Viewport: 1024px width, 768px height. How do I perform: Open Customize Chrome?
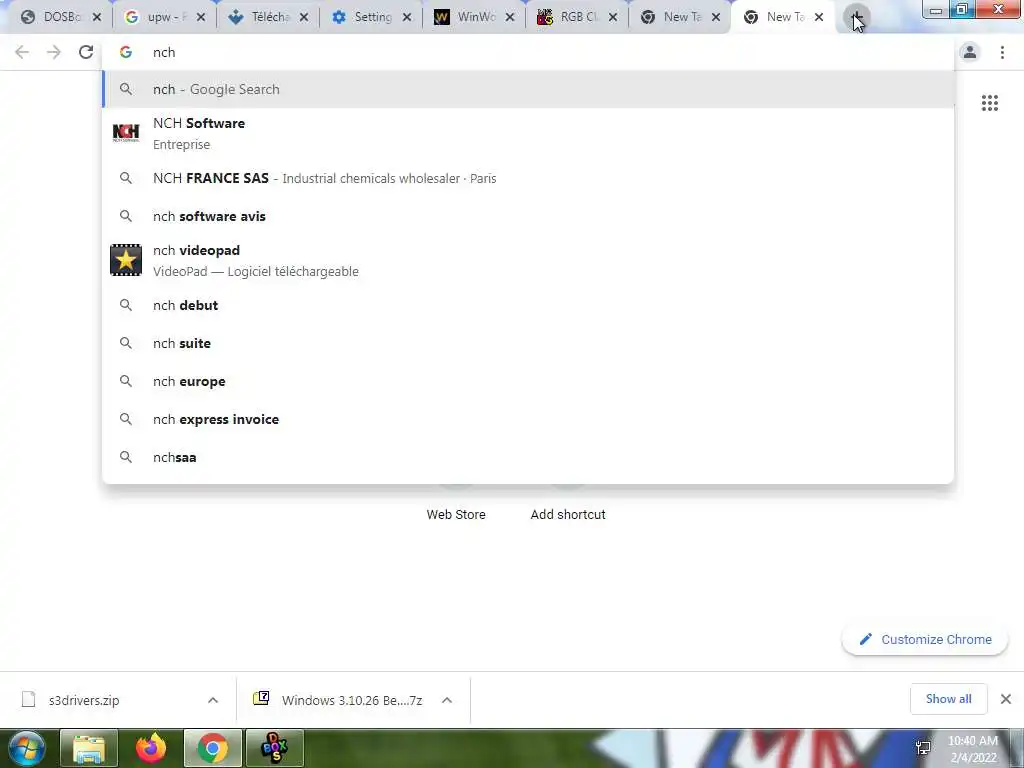pos(925,639)
